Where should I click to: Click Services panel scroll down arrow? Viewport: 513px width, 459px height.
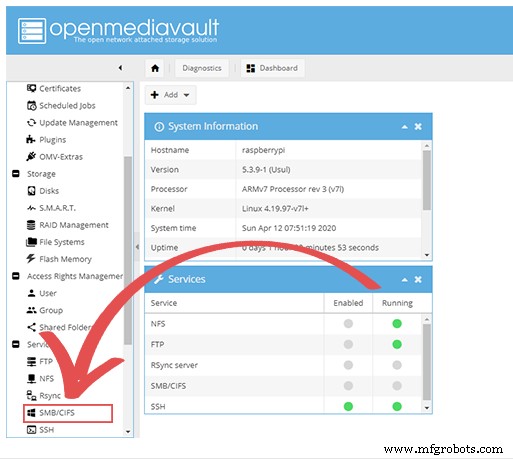pos(427,408)
